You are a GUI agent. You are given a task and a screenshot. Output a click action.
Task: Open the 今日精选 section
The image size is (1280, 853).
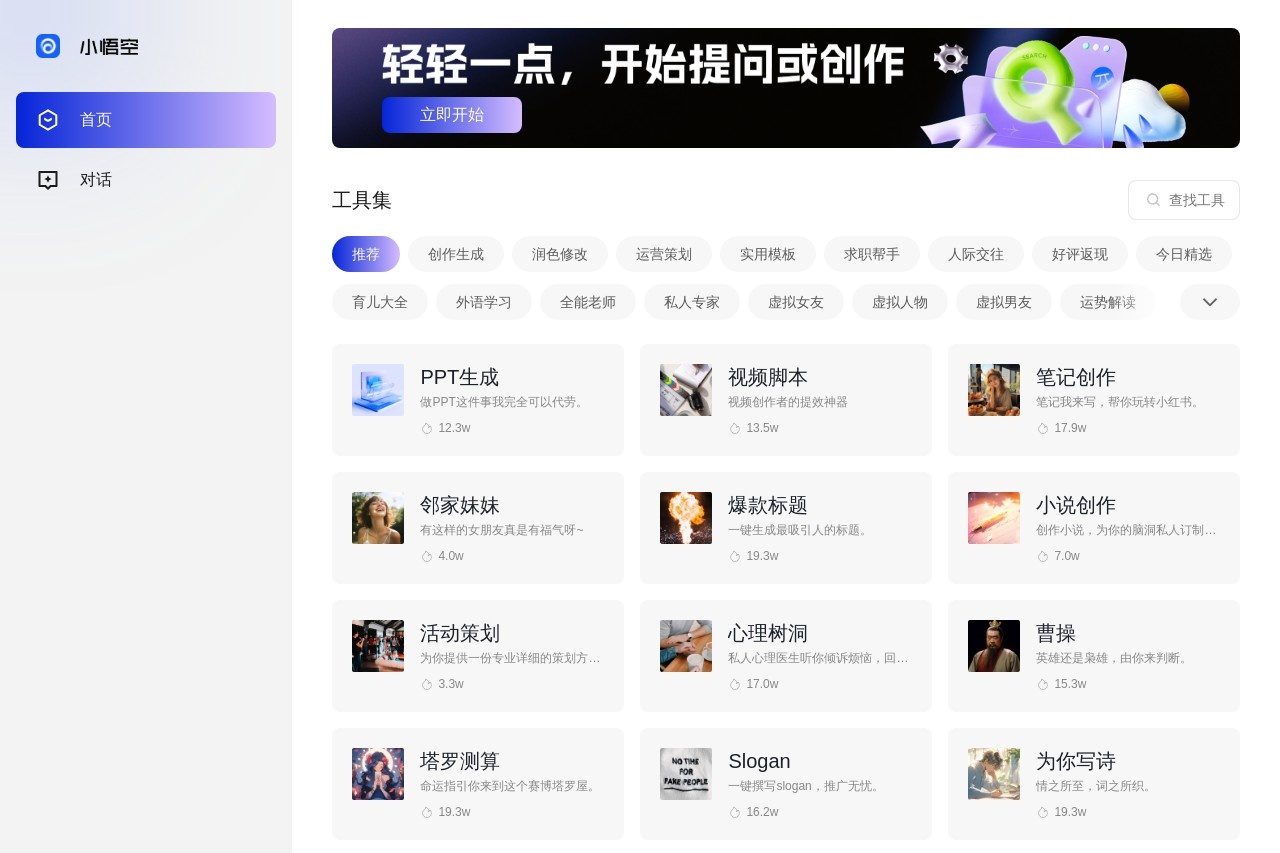pyautogui.click(x=1184, y=254)
